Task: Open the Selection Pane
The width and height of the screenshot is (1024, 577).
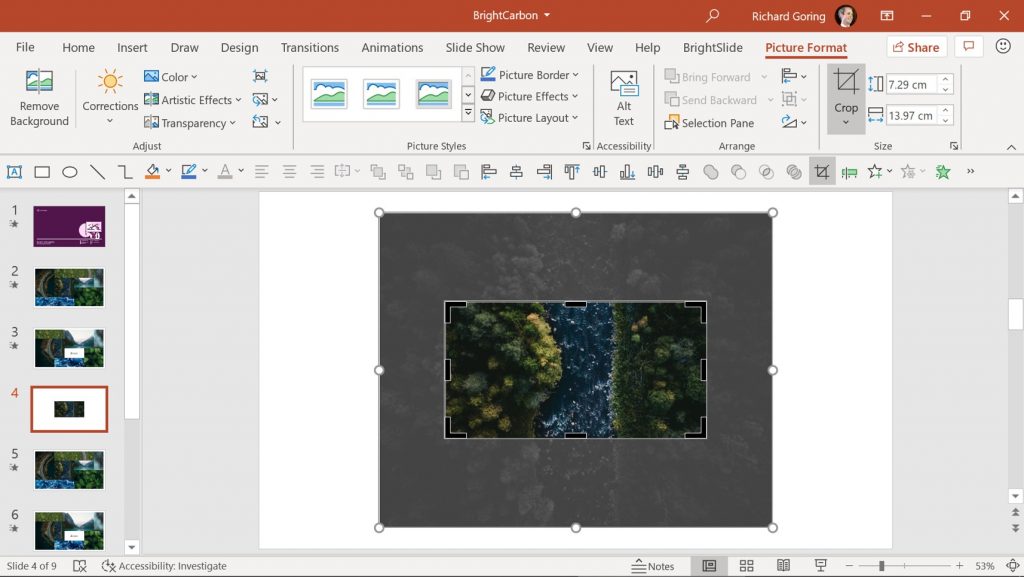Action: pyautogui.click(x=711, y=122)
